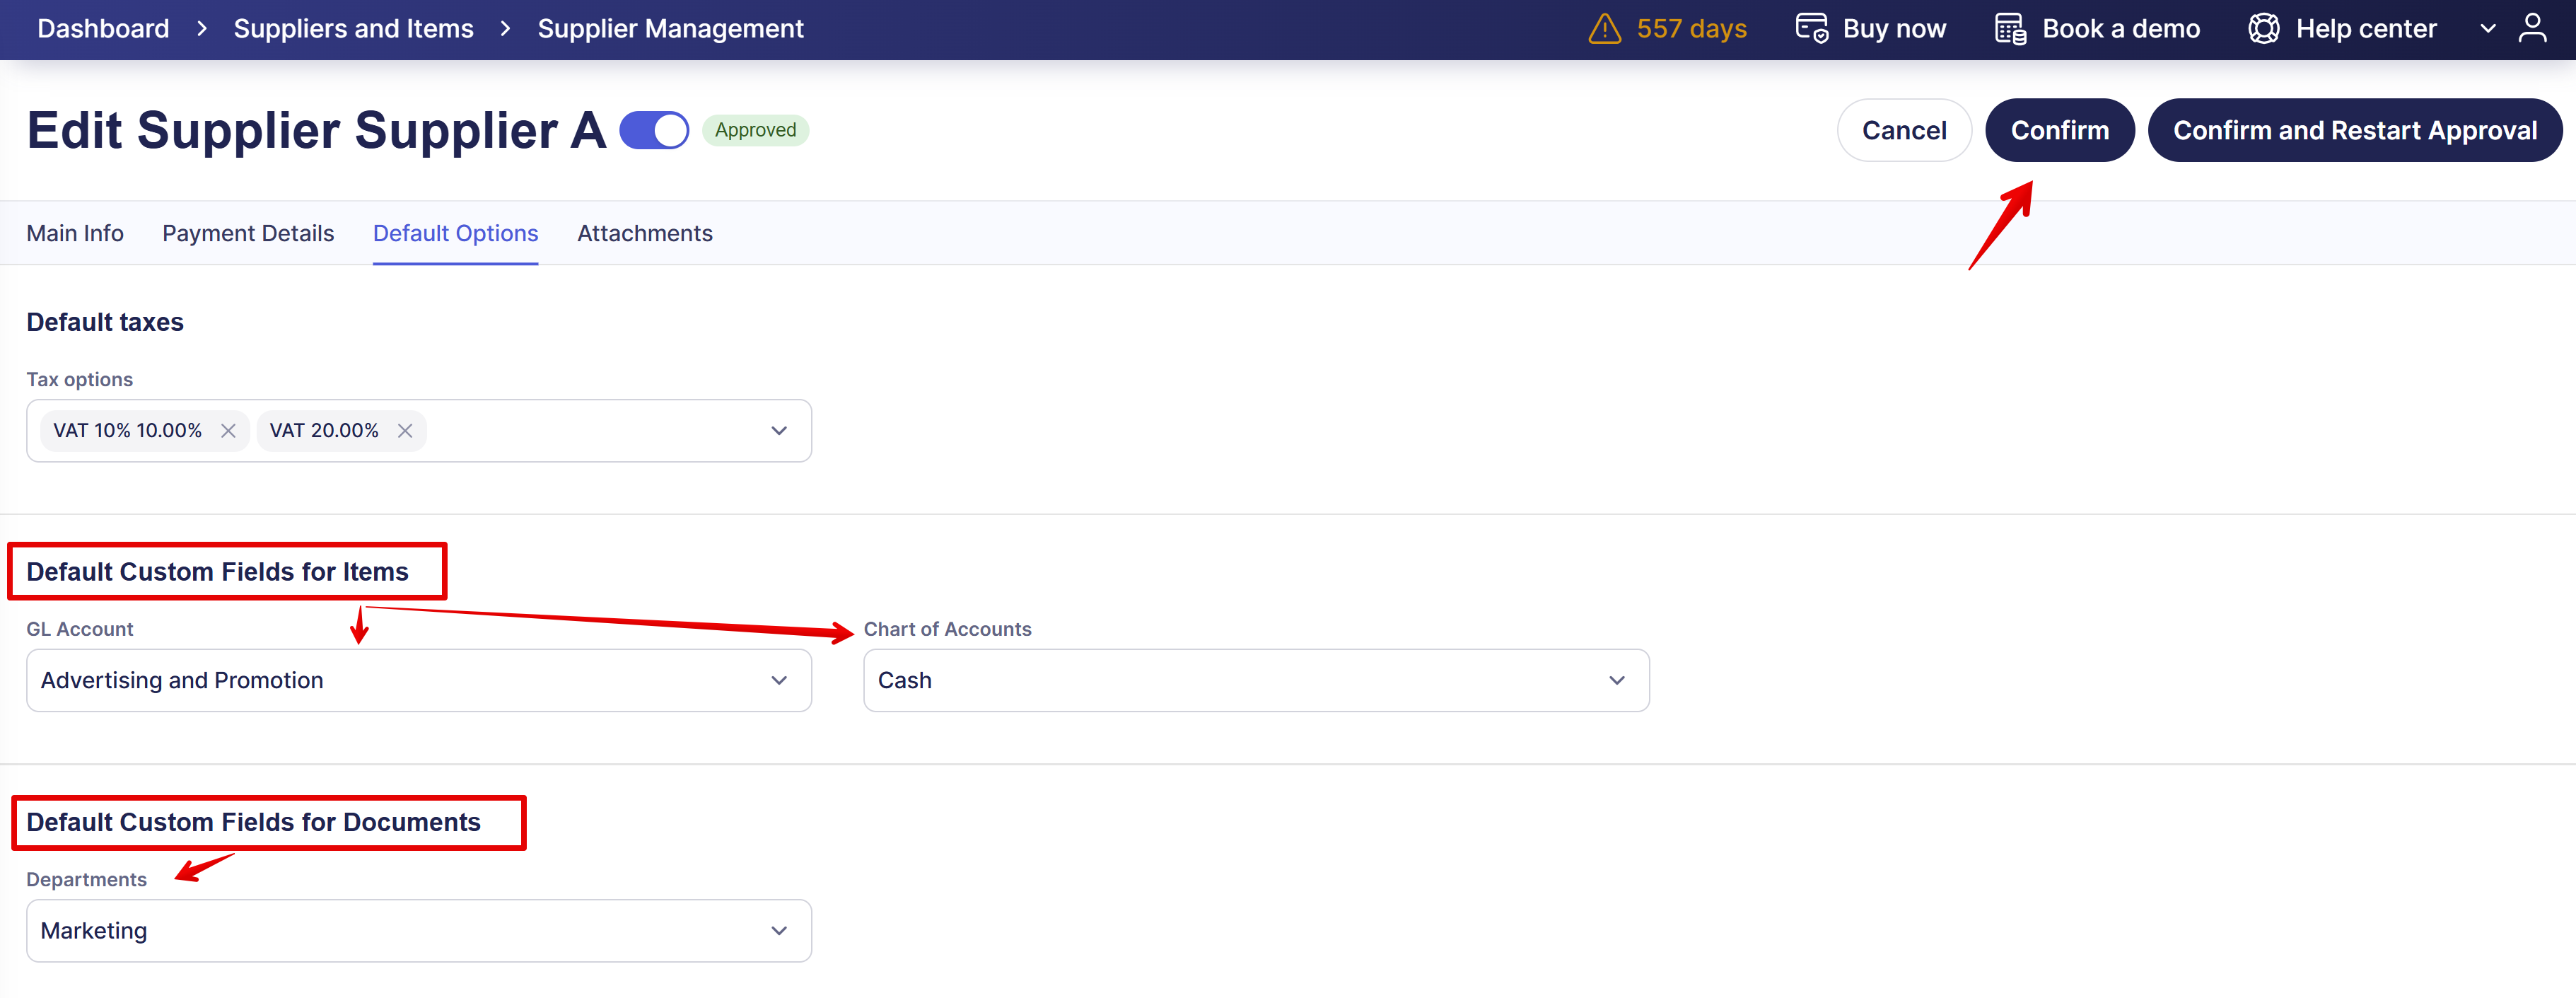Open Suppliers and Items breadcrumb
Screen dimensions: 2576x998
tap(353, 28)
